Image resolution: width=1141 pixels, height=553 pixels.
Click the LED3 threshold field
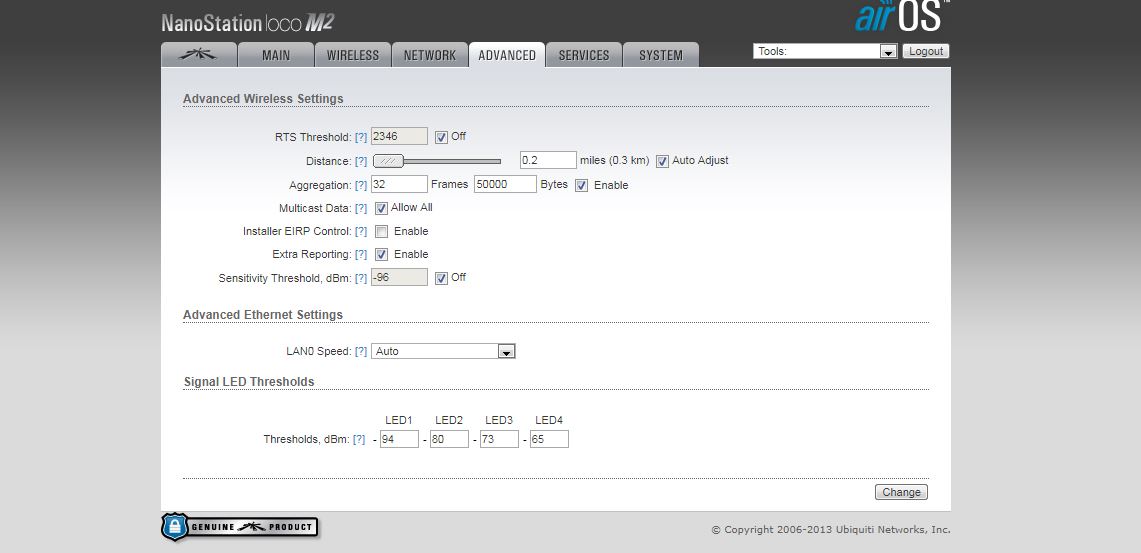pyautogui.click(x=499, y=439)
